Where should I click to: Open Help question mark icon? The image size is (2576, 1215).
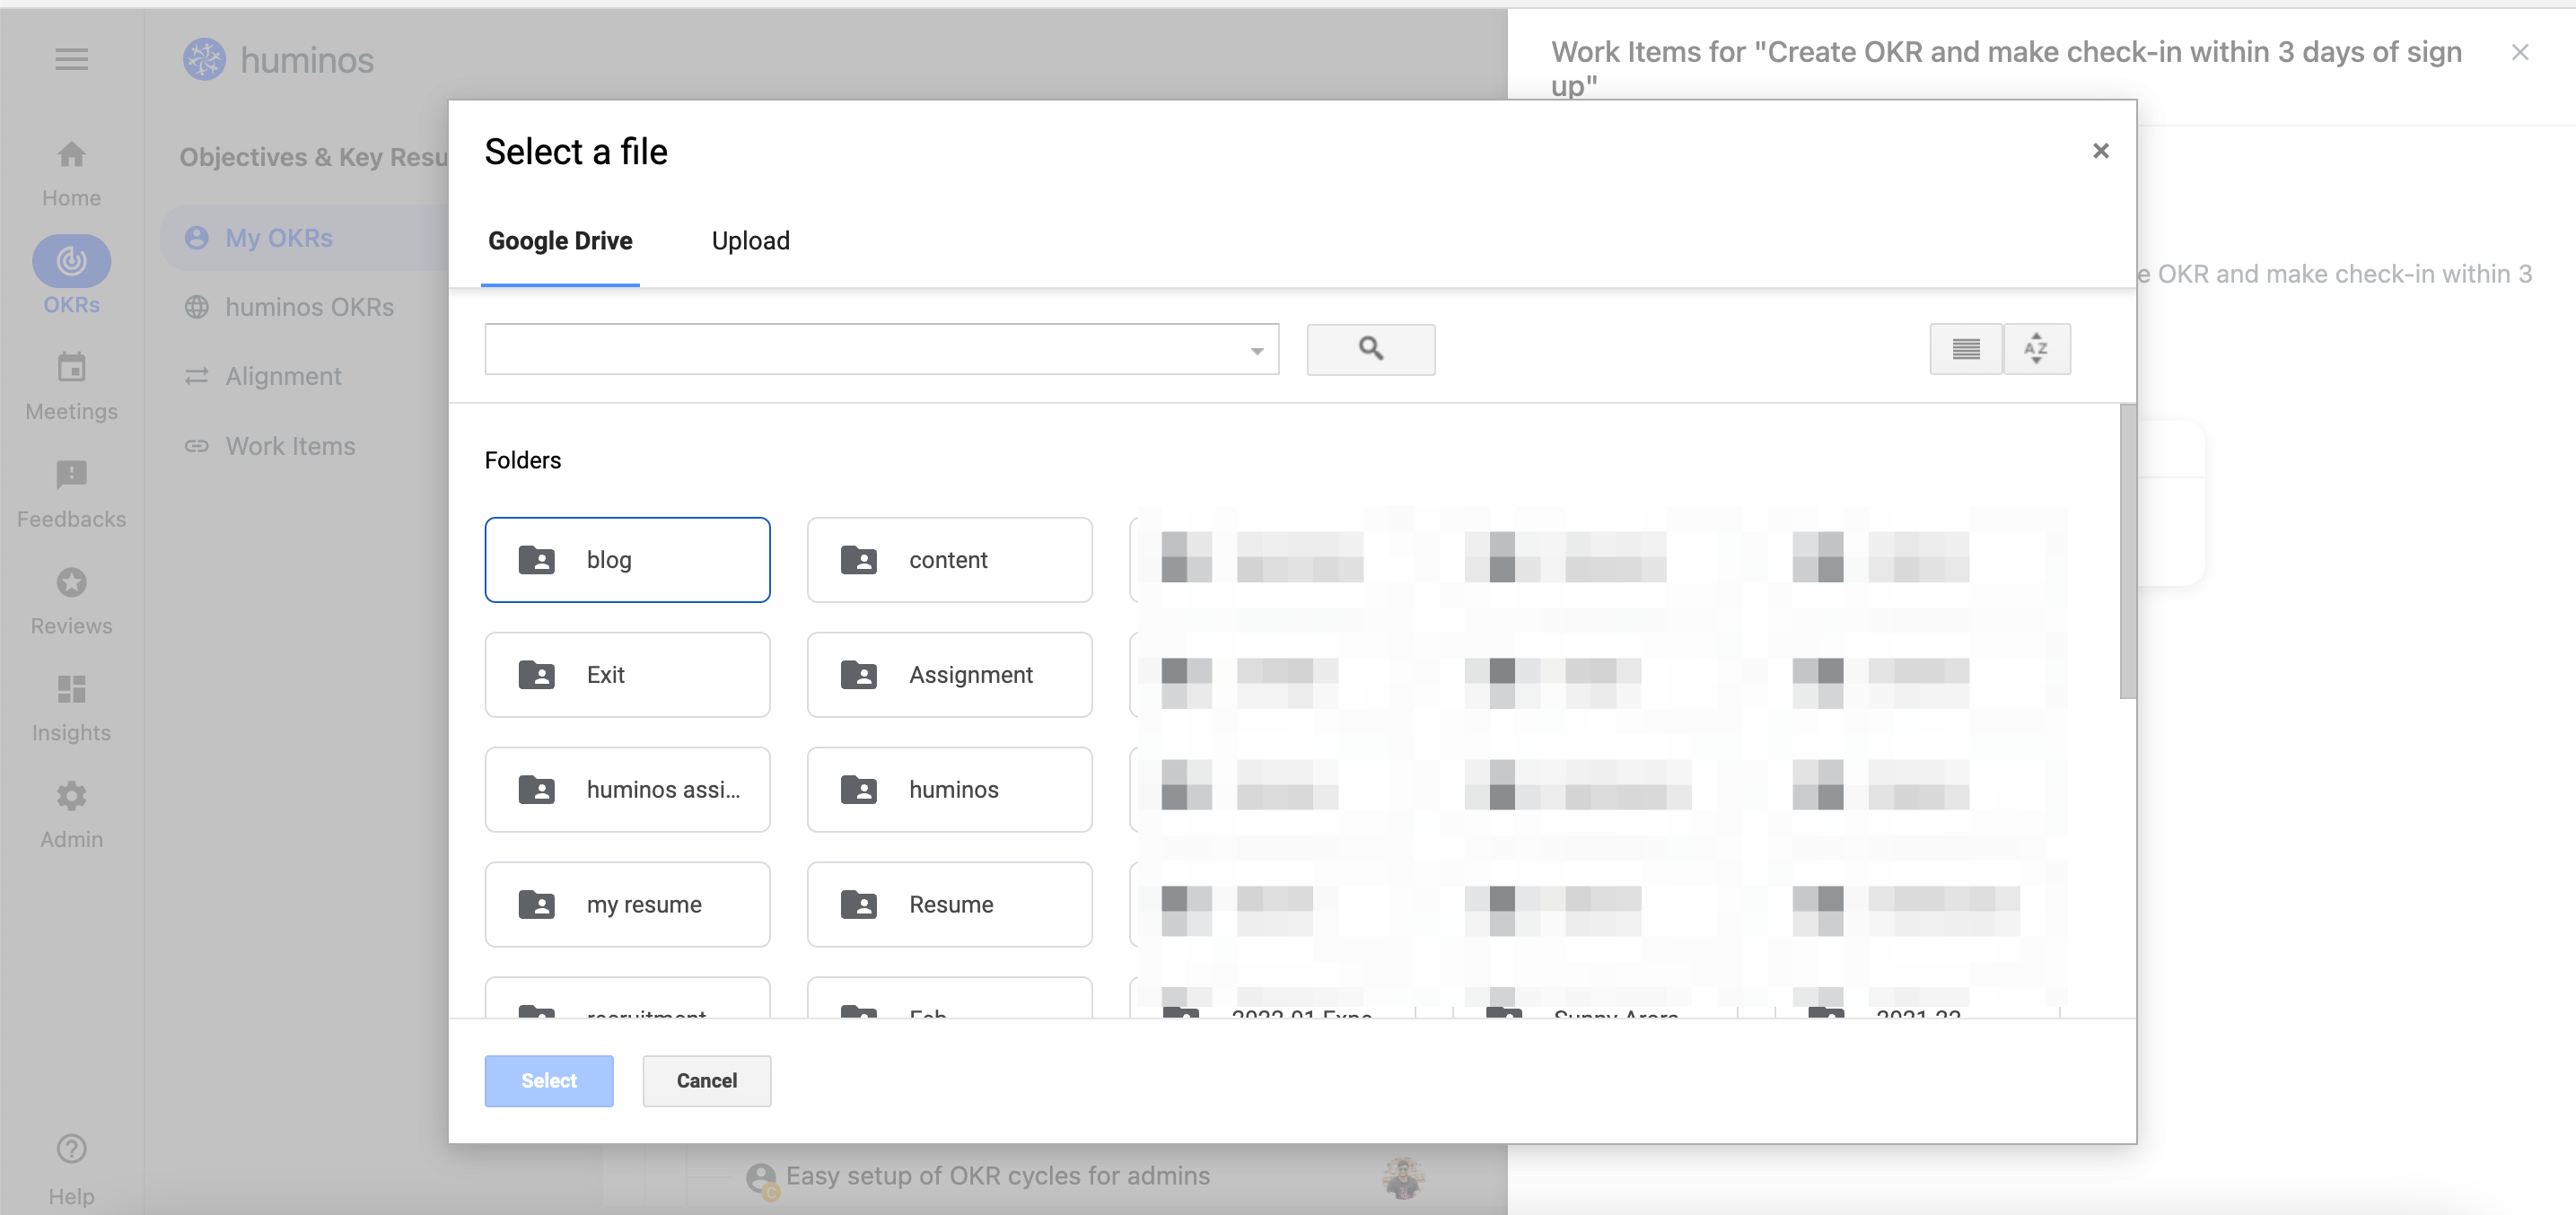(x=71, y=1149)
